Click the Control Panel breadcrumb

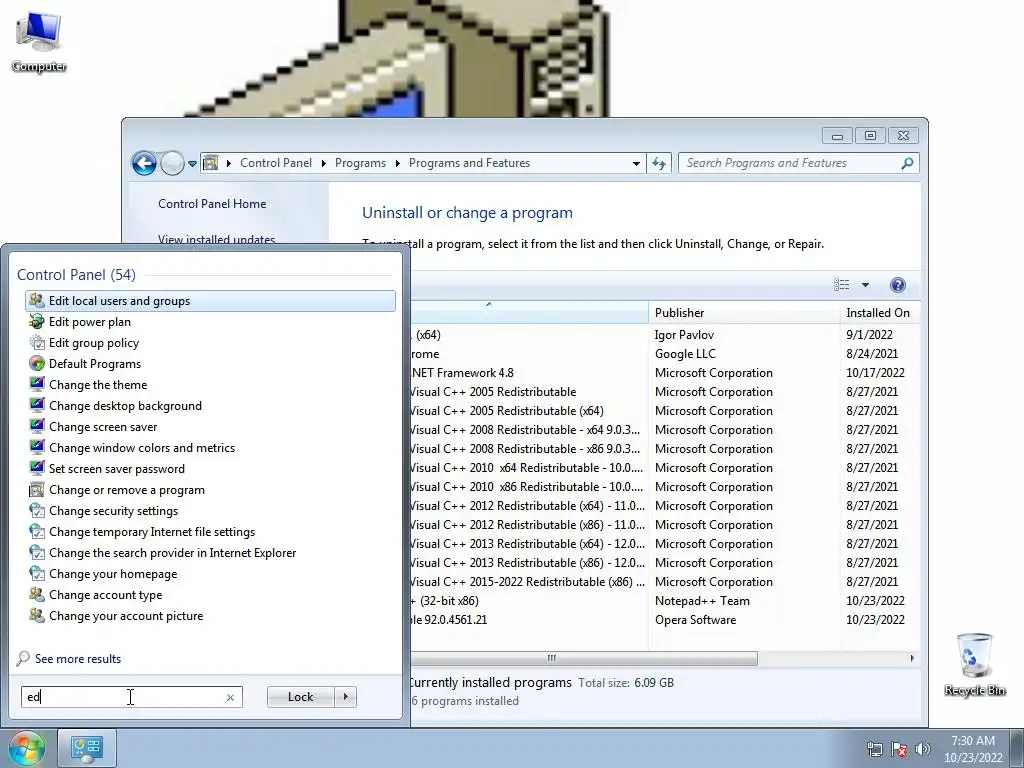click(276, 163)
